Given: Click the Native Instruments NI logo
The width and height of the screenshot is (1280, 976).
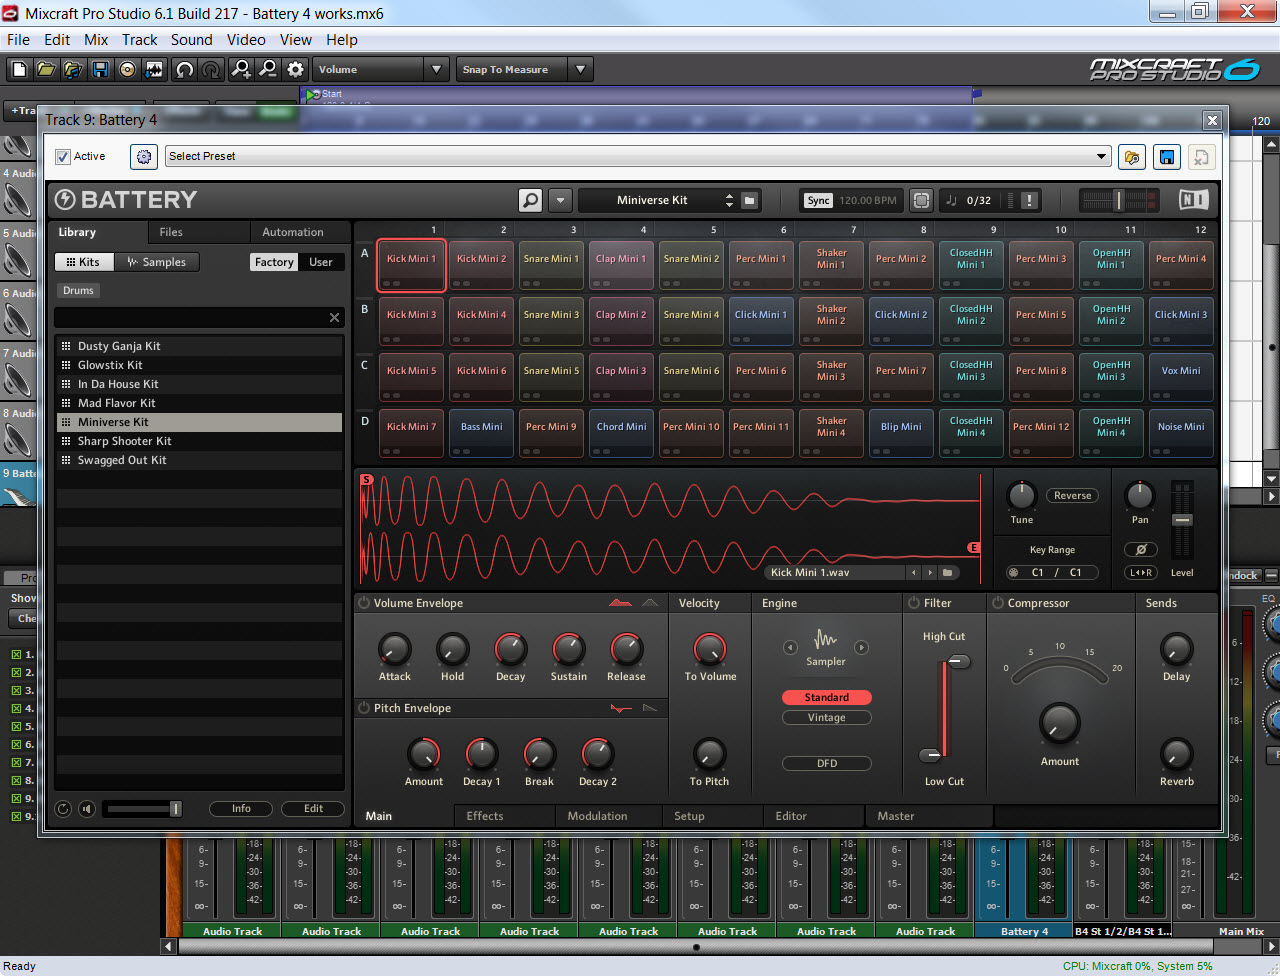Looking at the screenshot, I should 1194,200.
